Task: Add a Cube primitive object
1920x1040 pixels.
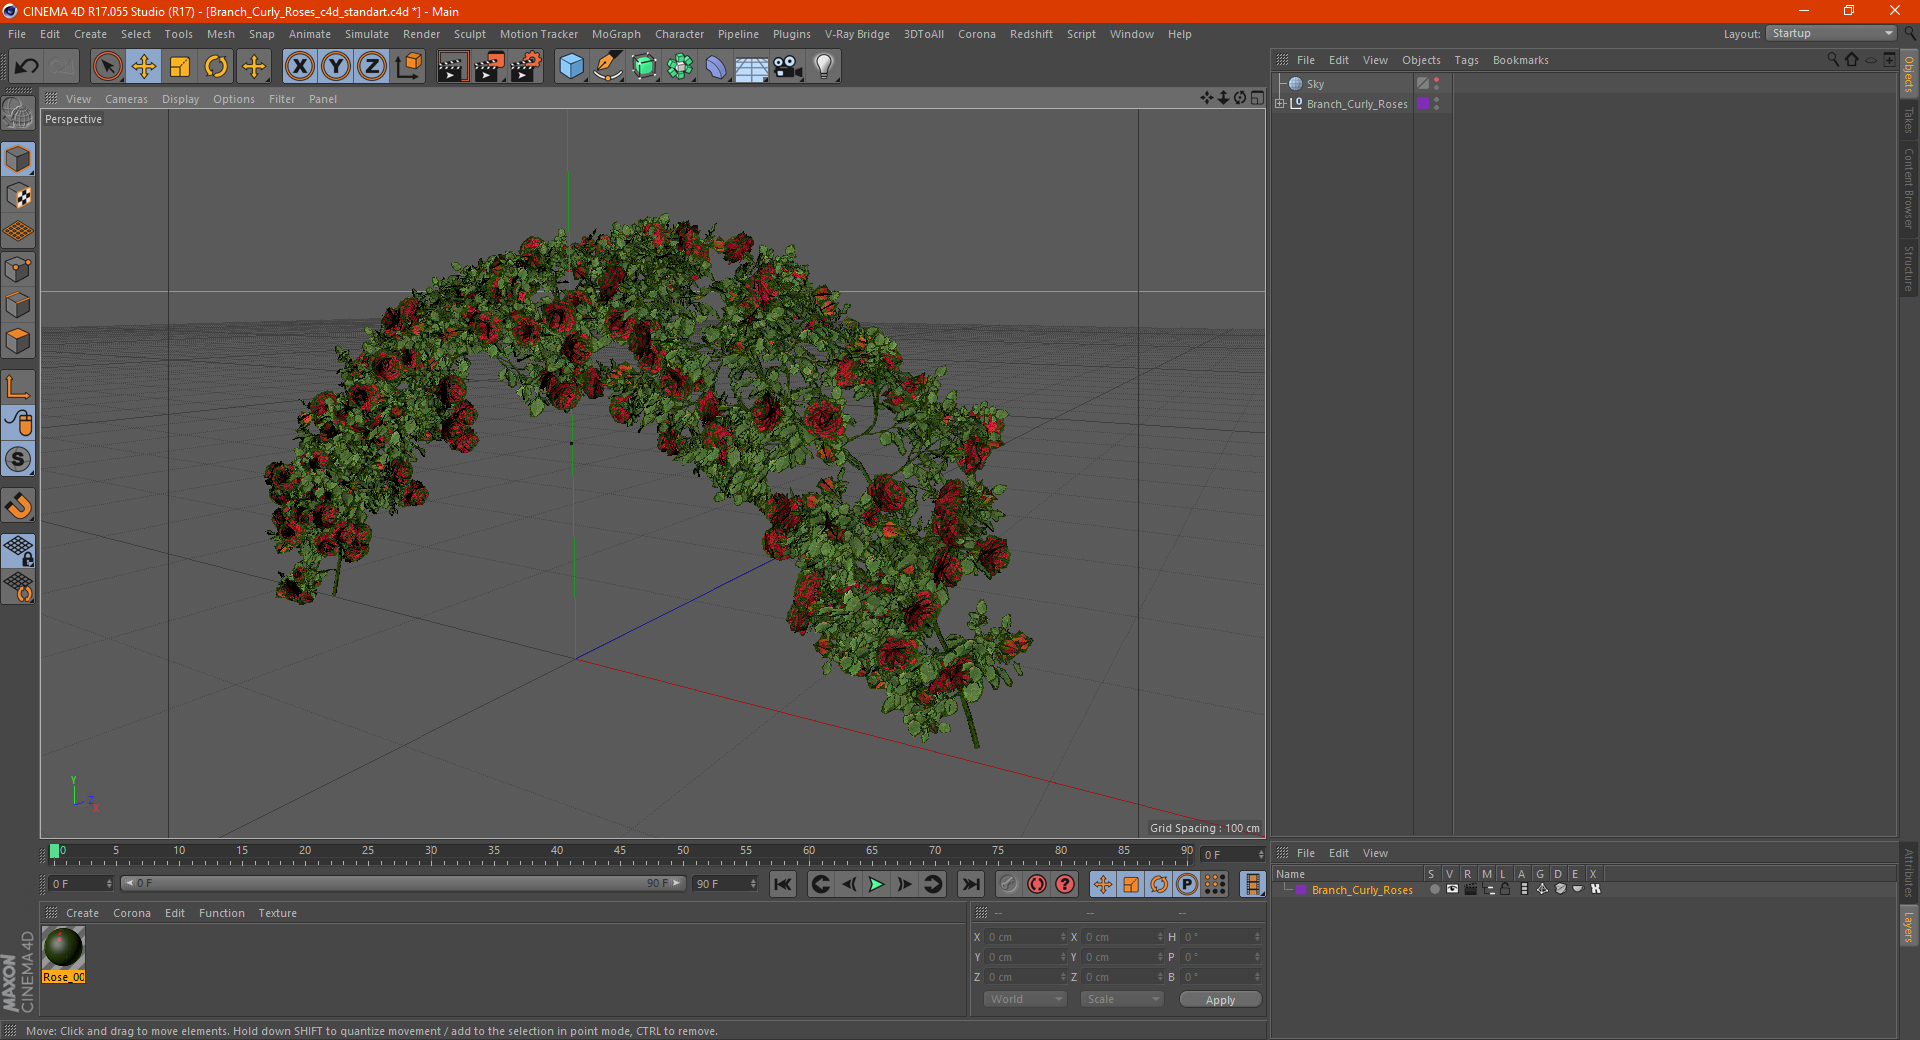Action: (x=572, y=67)
